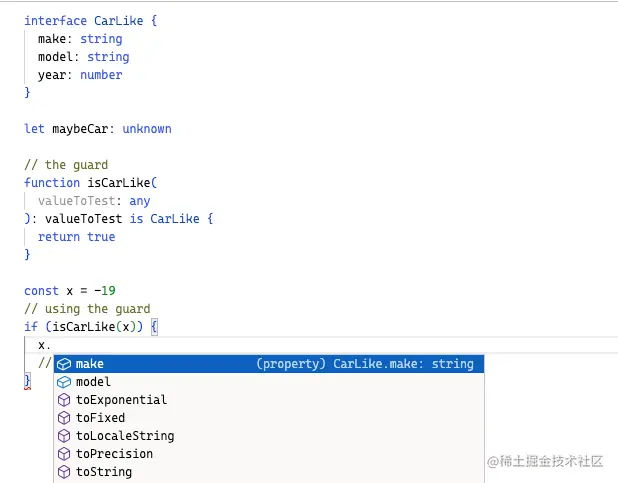Choose toLocaleString from the completion list
The width and height of the screenshot is (618, 483).
pyautogui.click(x=269, y=436)
